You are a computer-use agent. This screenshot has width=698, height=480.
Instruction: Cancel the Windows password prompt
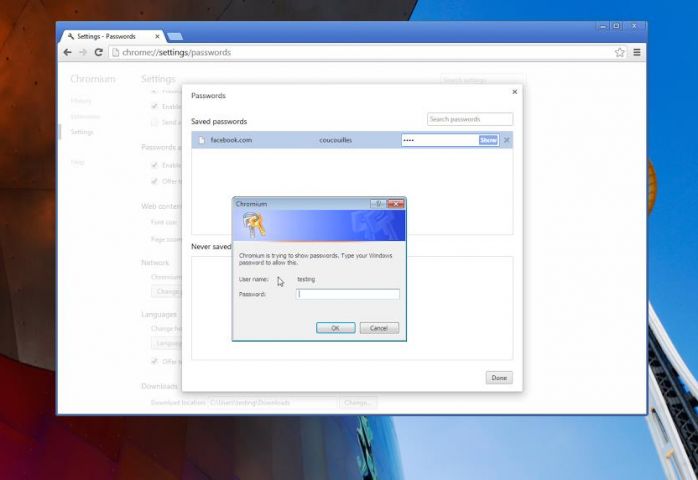pos(379,328)
